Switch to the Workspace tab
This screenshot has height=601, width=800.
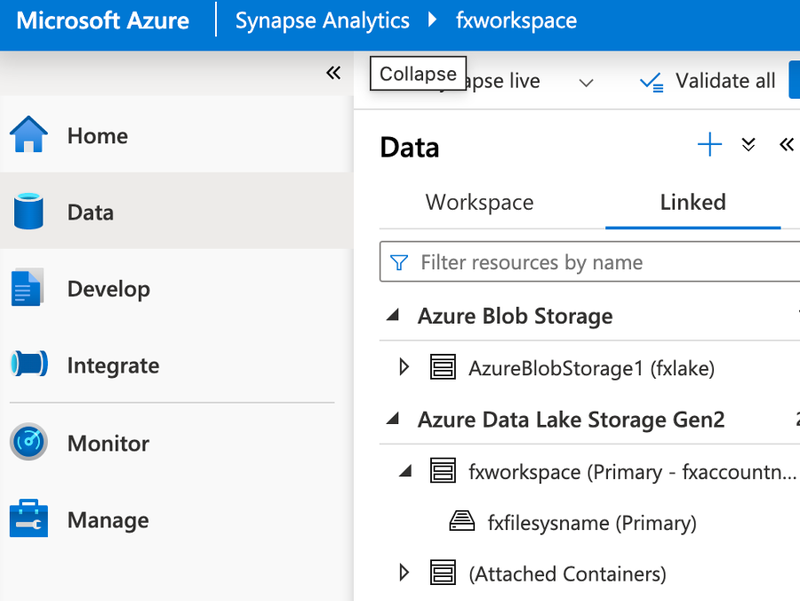[x=480, y=202]
